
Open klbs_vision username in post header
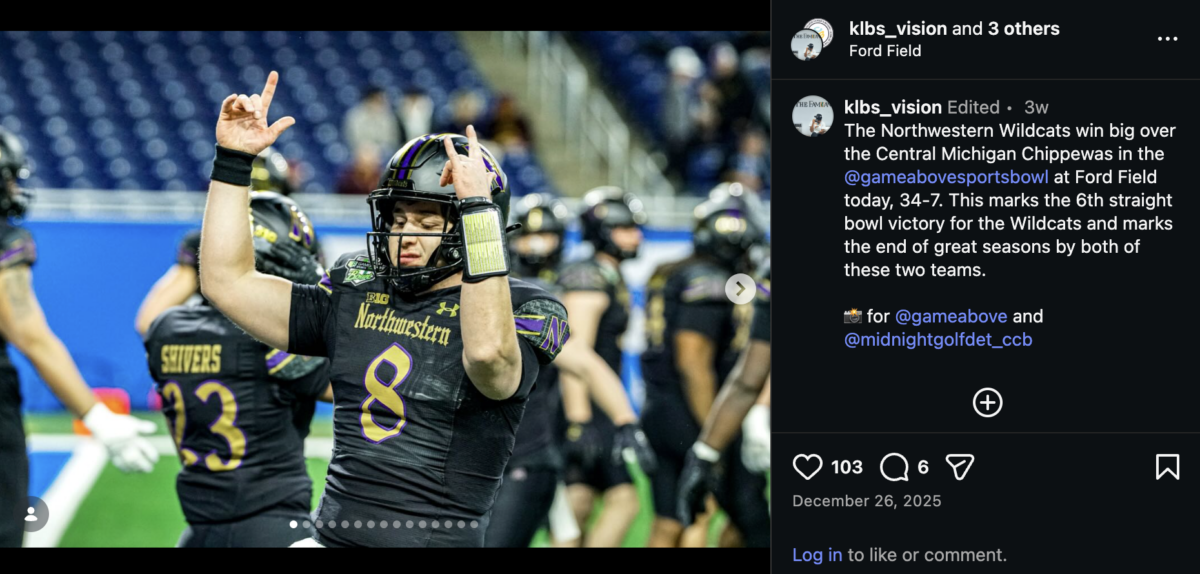click(897, 29)
